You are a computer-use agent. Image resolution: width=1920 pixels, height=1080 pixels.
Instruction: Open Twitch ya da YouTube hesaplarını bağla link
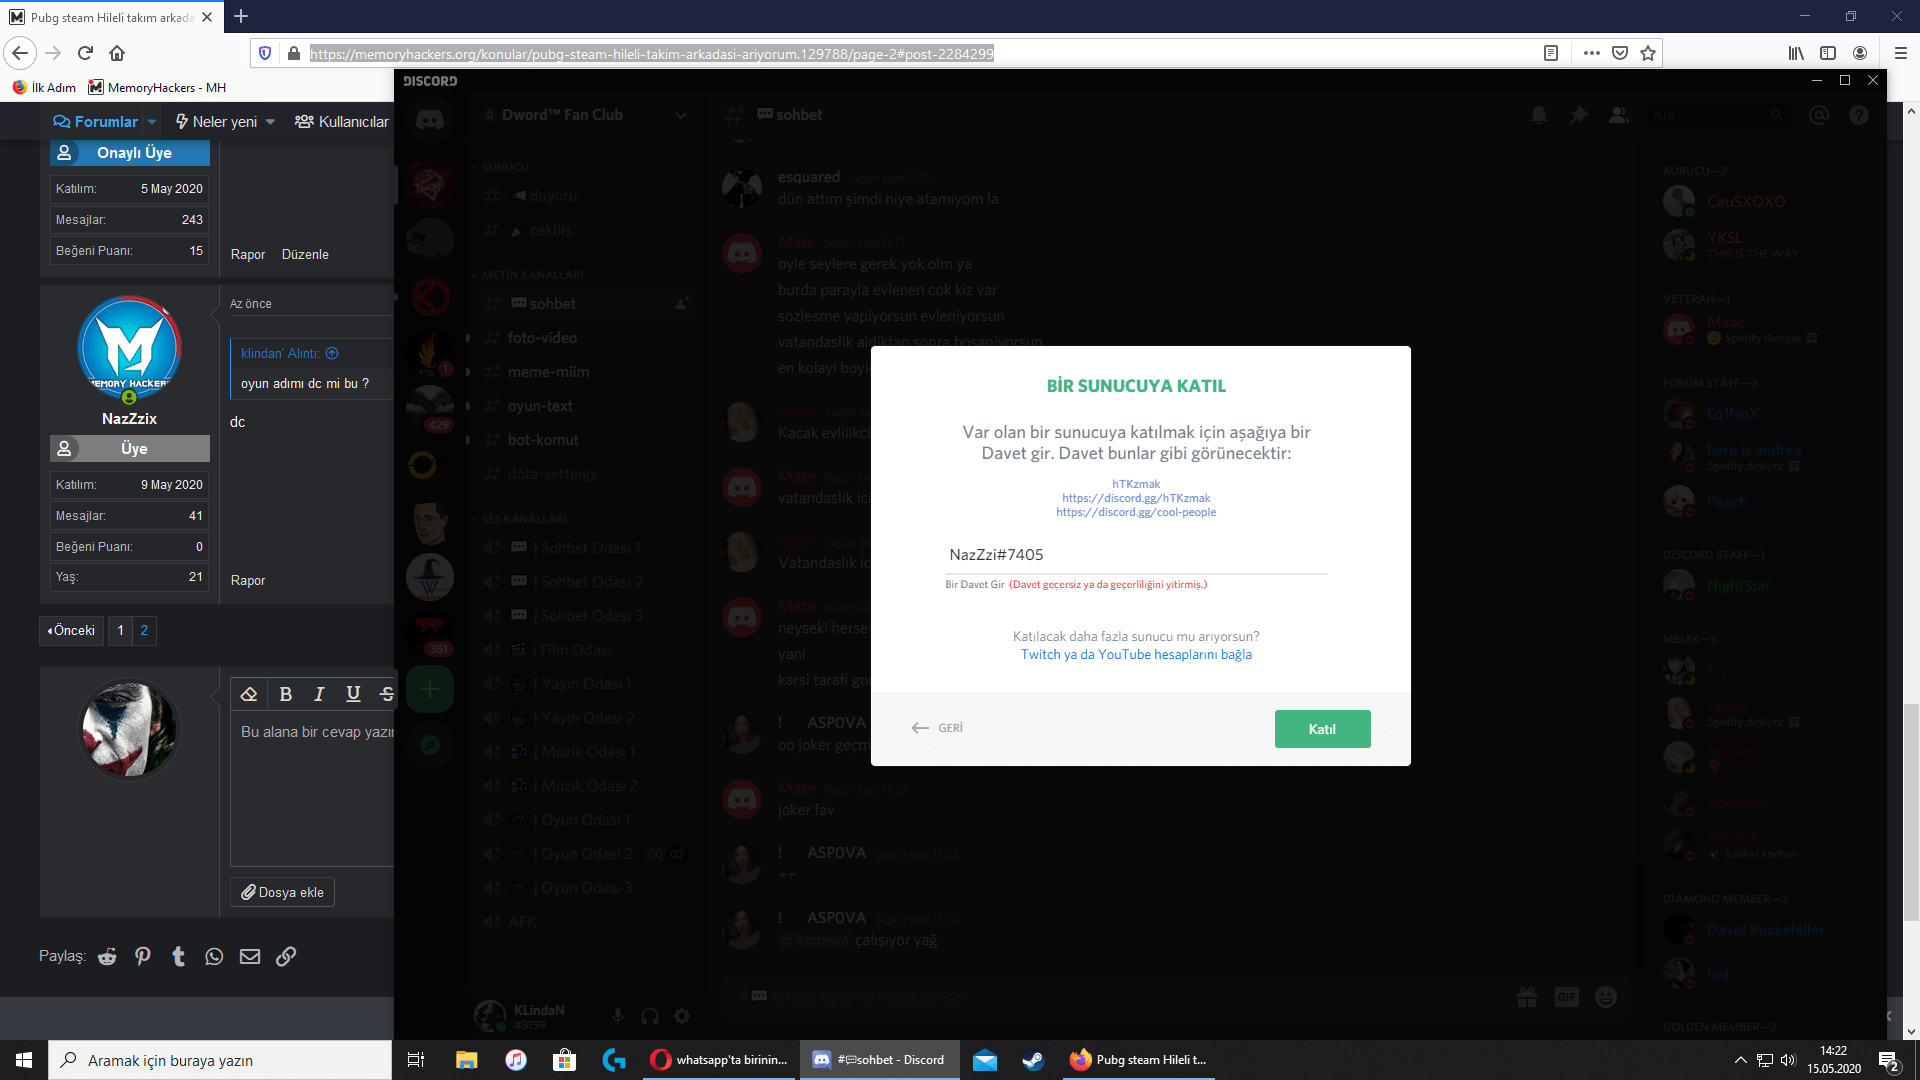[1136, 655]
